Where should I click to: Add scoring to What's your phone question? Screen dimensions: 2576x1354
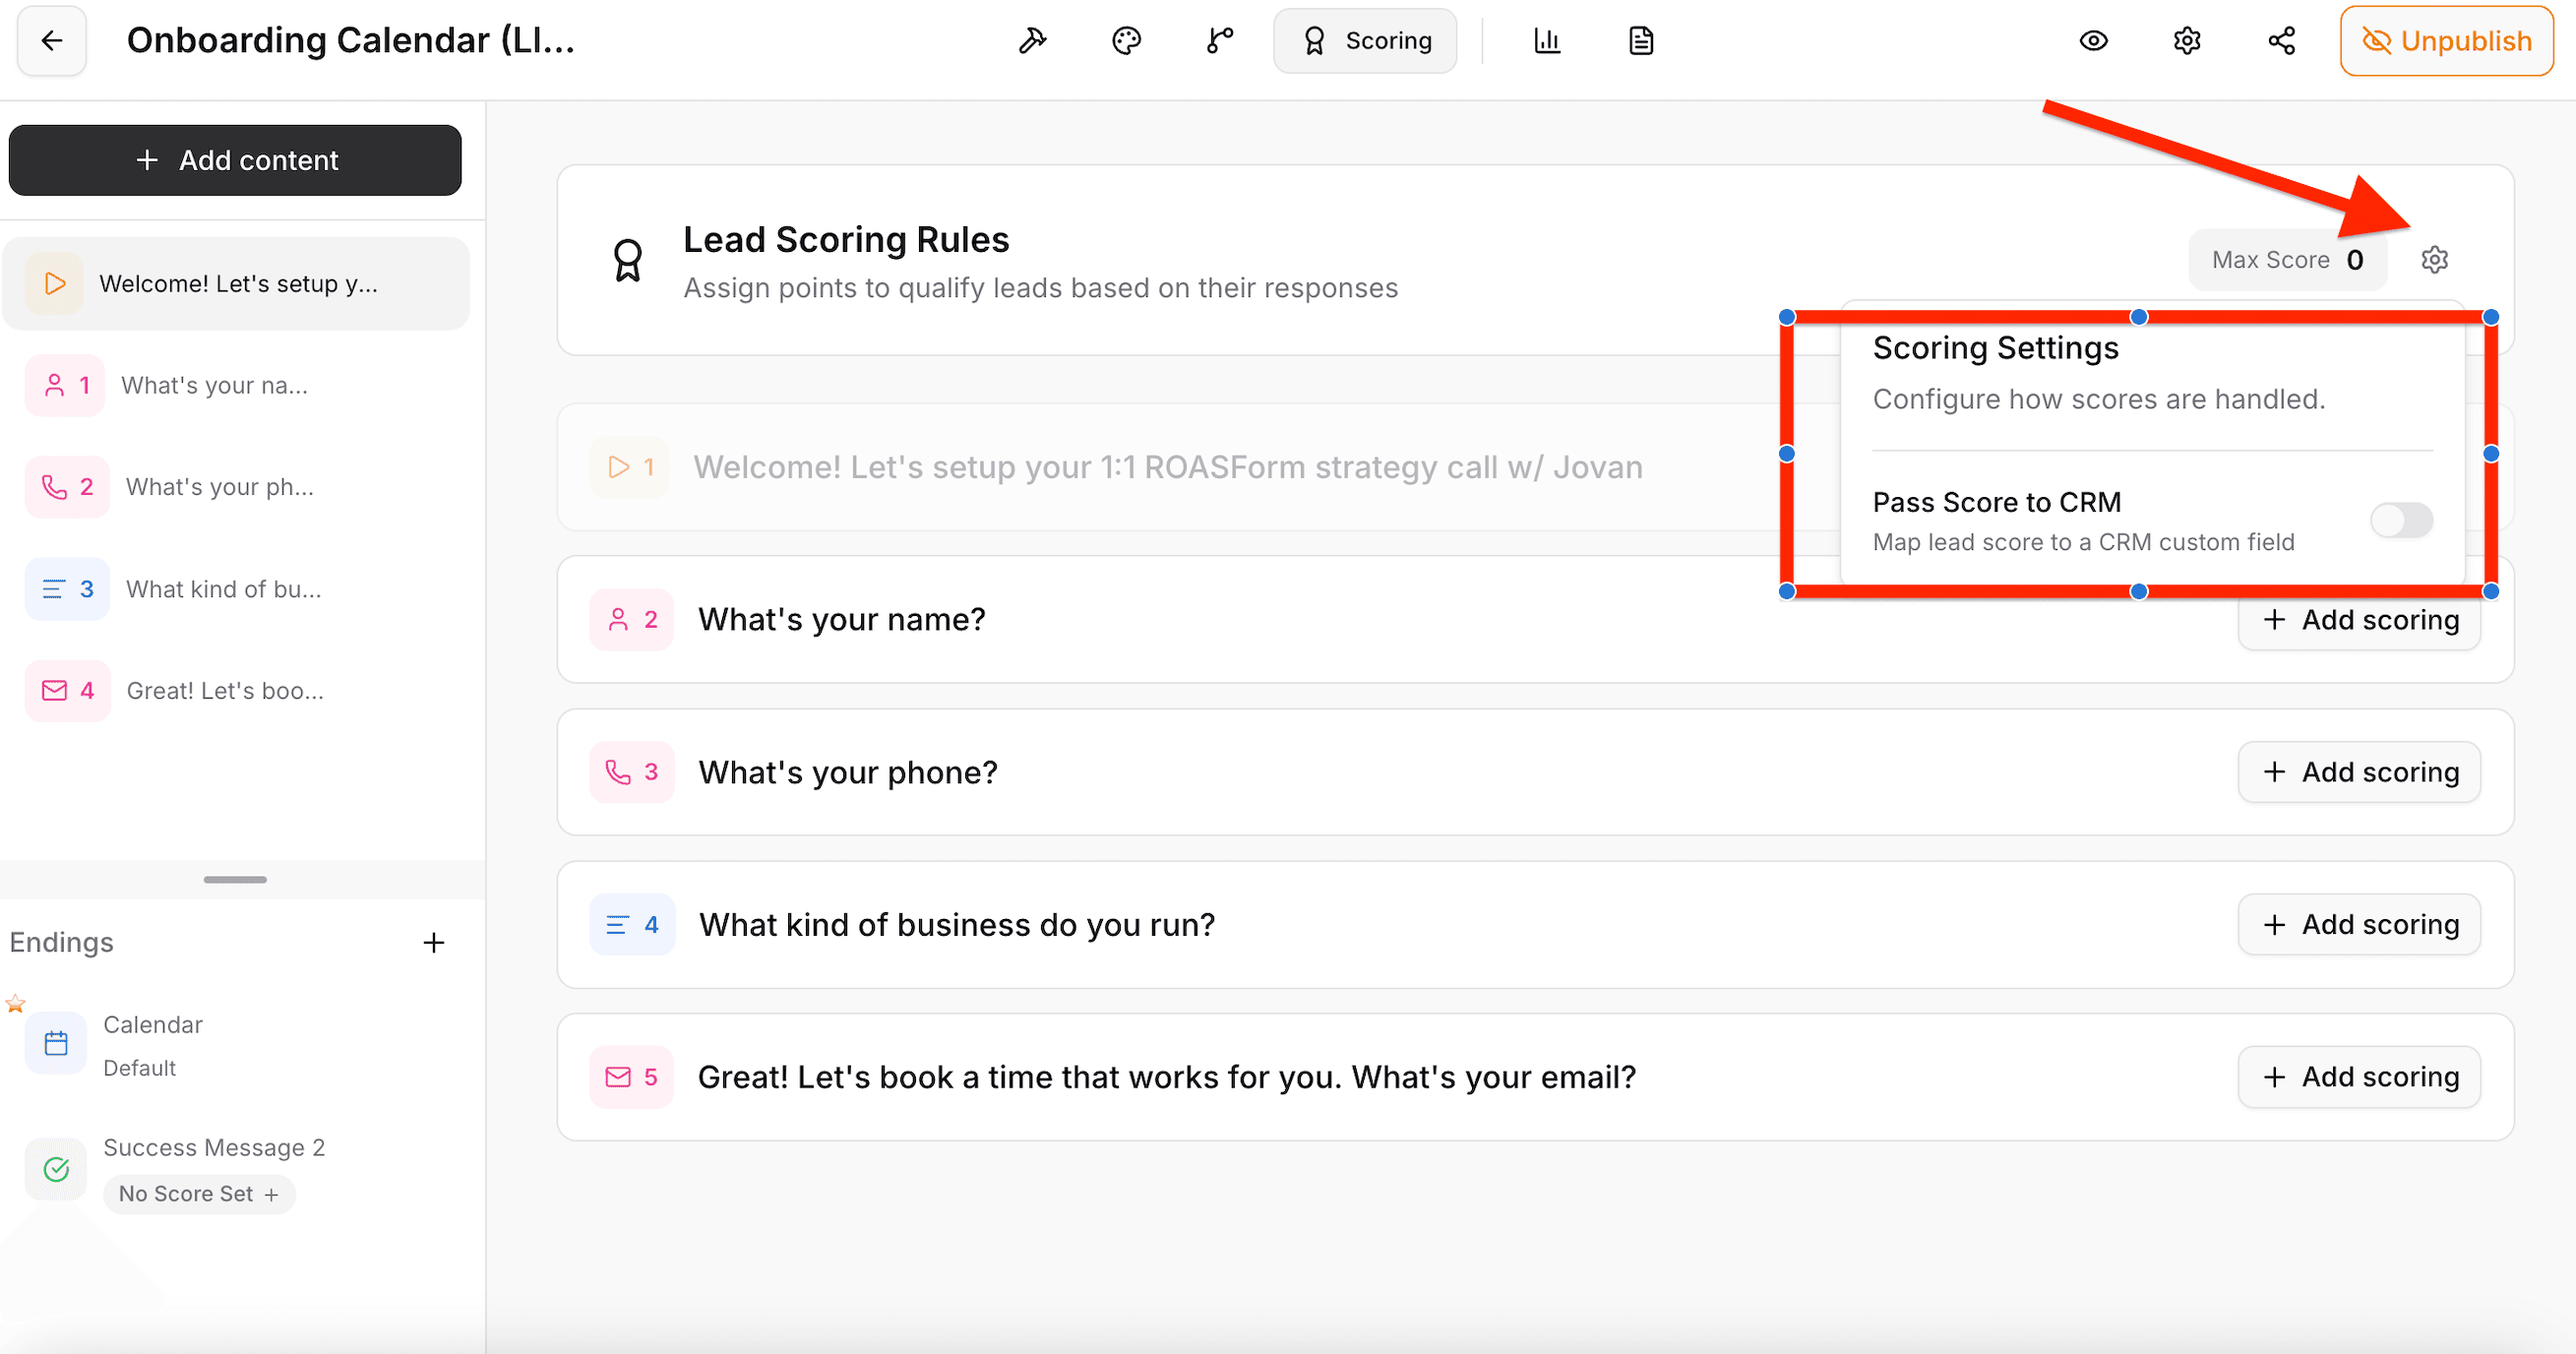[x=2359, y=772]
